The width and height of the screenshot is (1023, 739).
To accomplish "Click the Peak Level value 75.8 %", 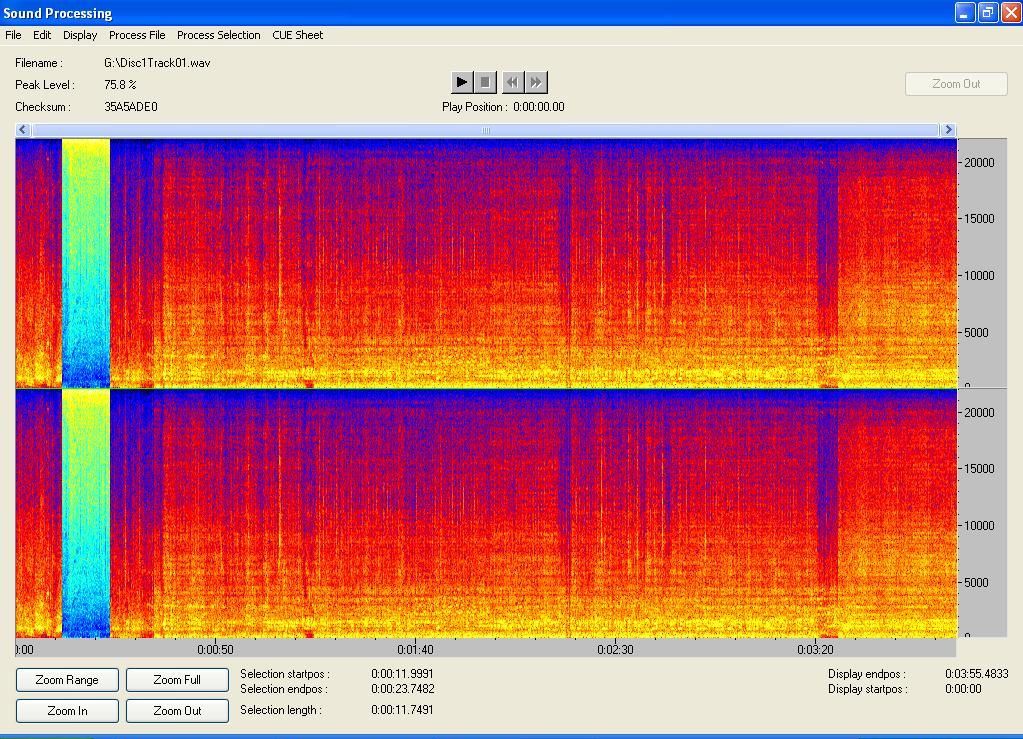I will click(x=120, y=85).
